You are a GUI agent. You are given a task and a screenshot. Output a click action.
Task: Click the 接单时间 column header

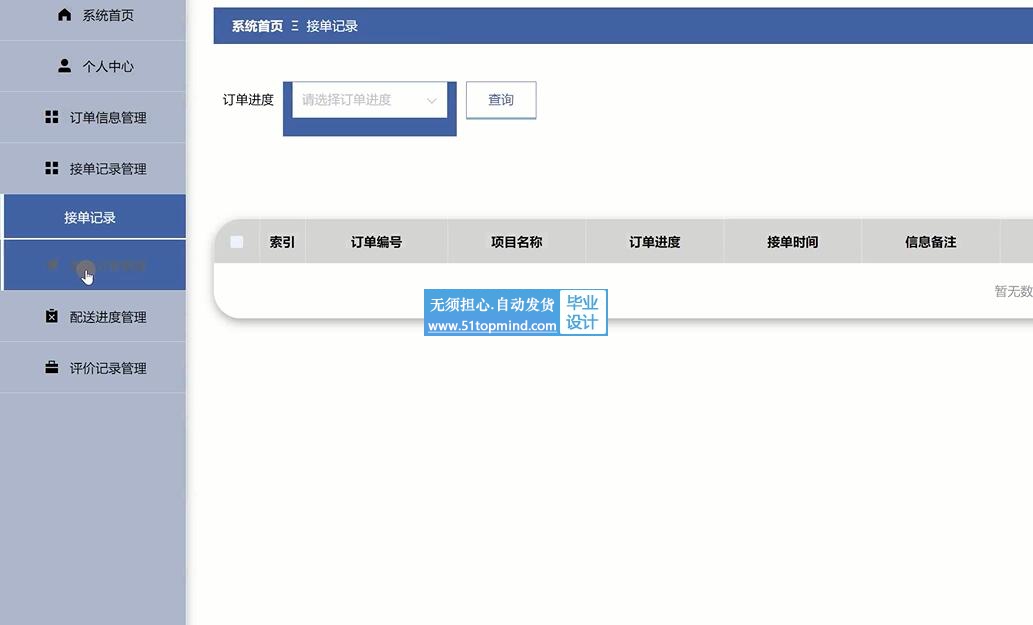pos(793,242)
